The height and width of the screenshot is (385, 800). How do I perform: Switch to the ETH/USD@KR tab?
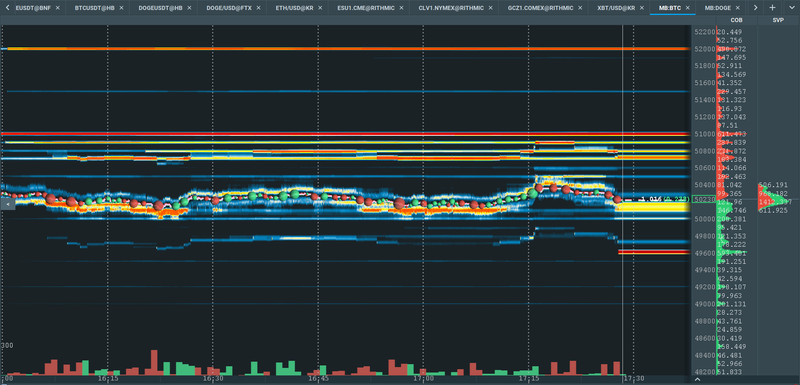pyautogui.click(x=295, y=8)
